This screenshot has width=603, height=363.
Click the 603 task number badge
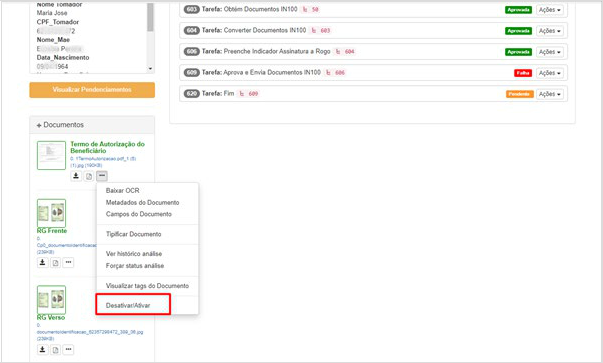click(x=192, y=9)
